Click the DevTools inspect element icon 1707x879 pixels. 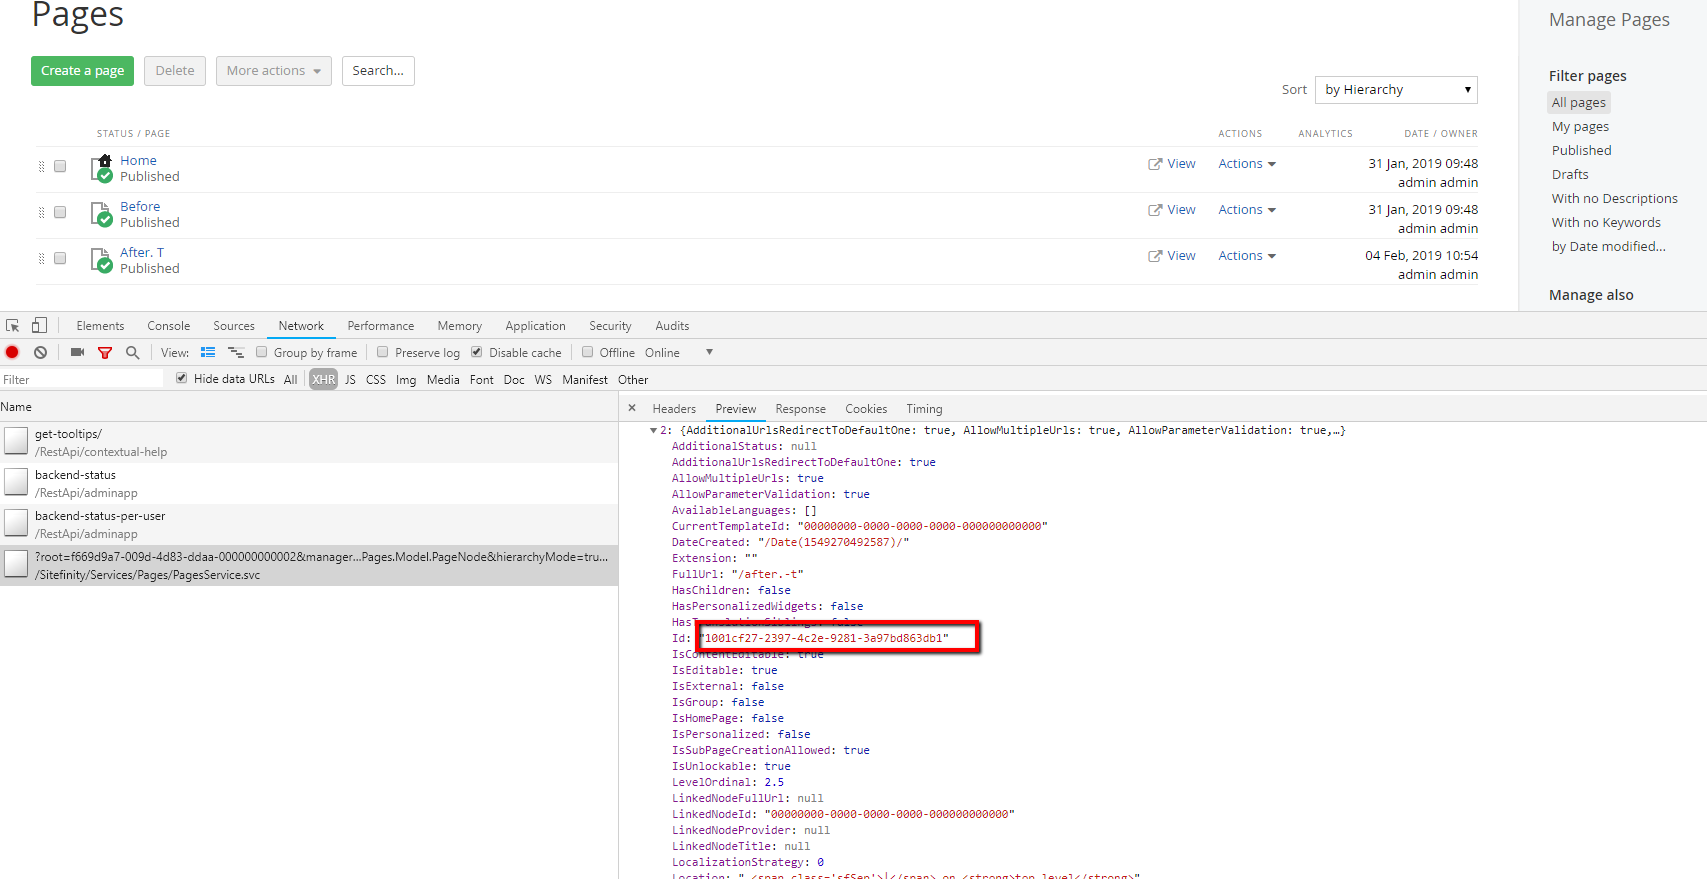click(x=13, y=326)
